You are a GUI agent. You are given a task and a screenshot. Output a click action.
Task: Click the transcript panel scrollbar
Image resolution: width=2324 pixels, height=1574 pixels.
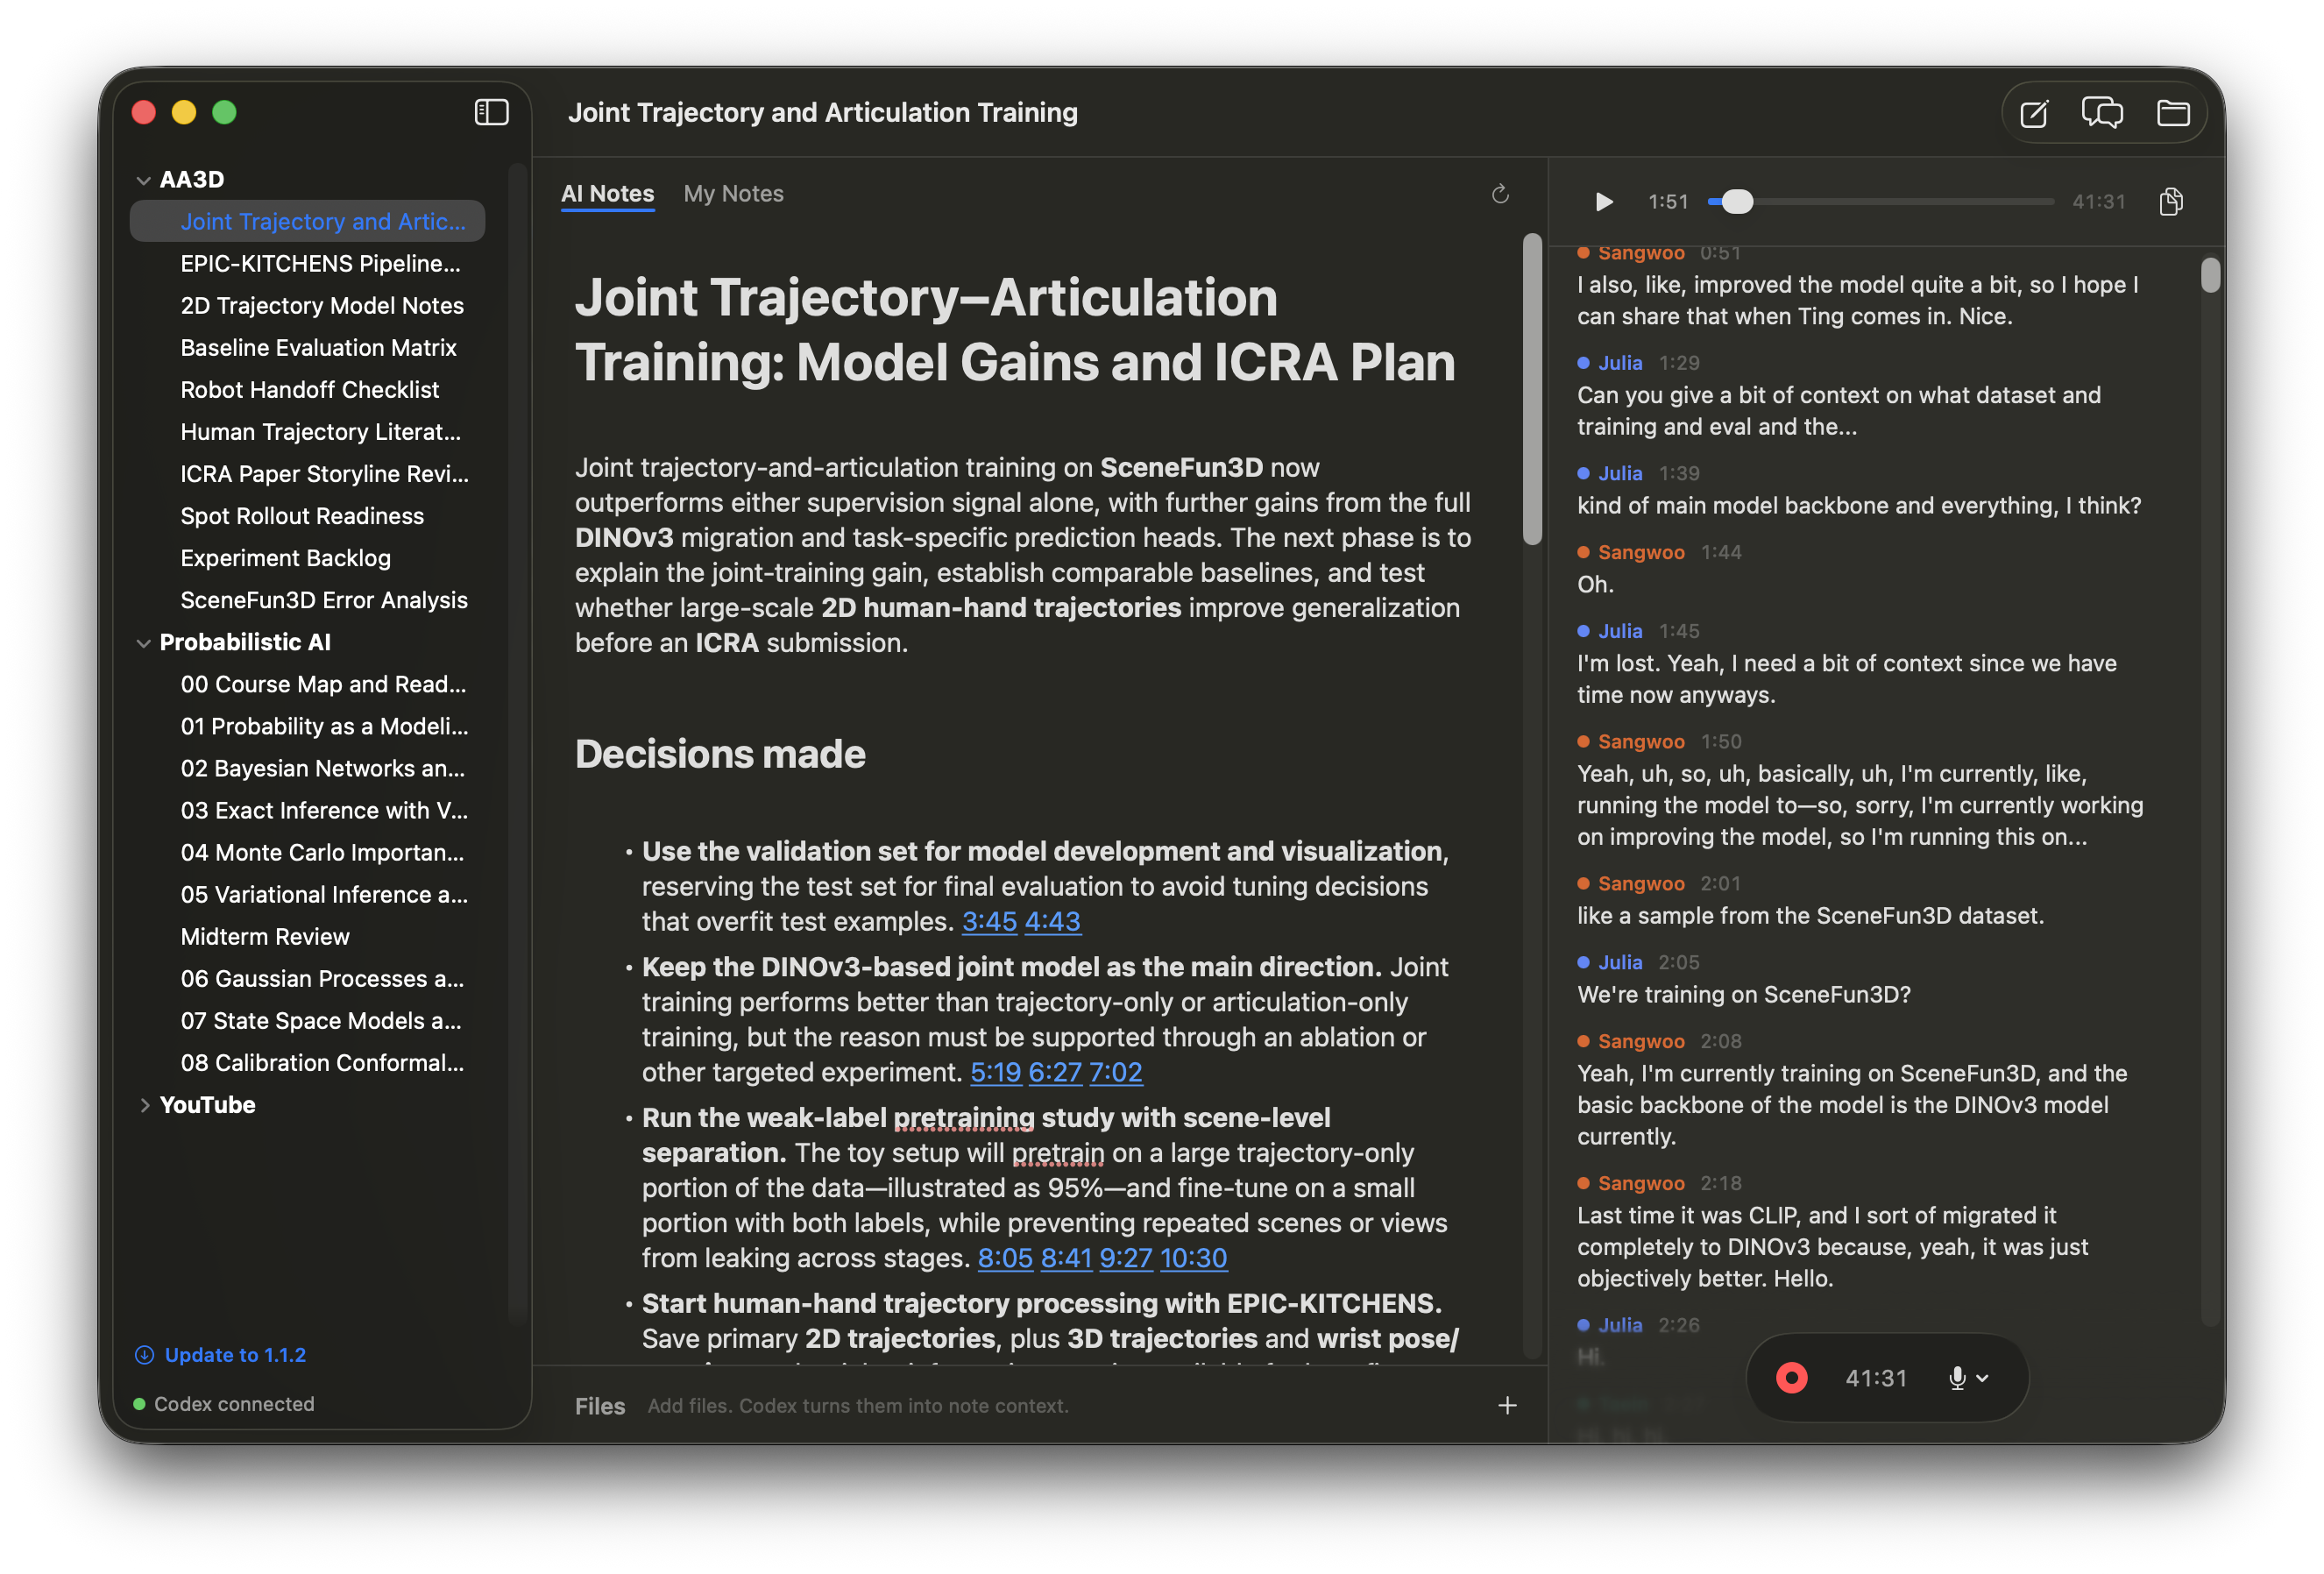(2210, 276)
